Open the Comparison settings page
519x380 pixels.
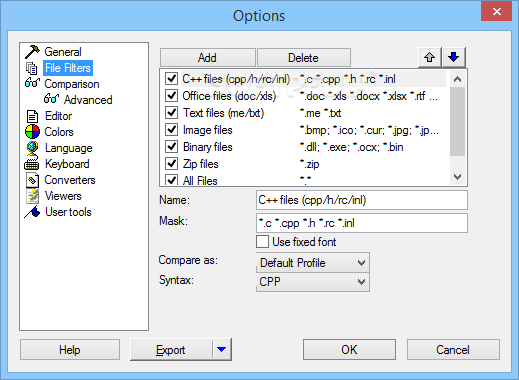point(72,84)
